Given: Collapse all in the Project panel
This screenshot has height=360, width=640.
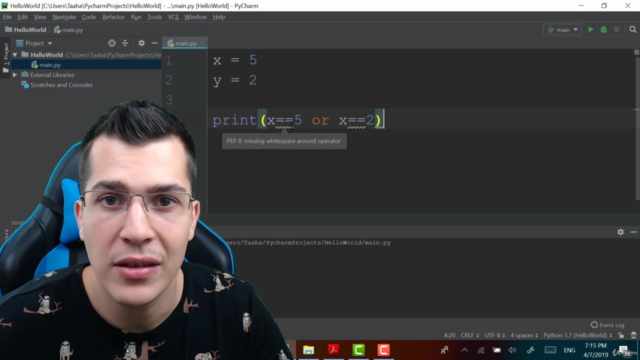Looking at the screenshot, I should pyautogui.click(x=125, y=43).
